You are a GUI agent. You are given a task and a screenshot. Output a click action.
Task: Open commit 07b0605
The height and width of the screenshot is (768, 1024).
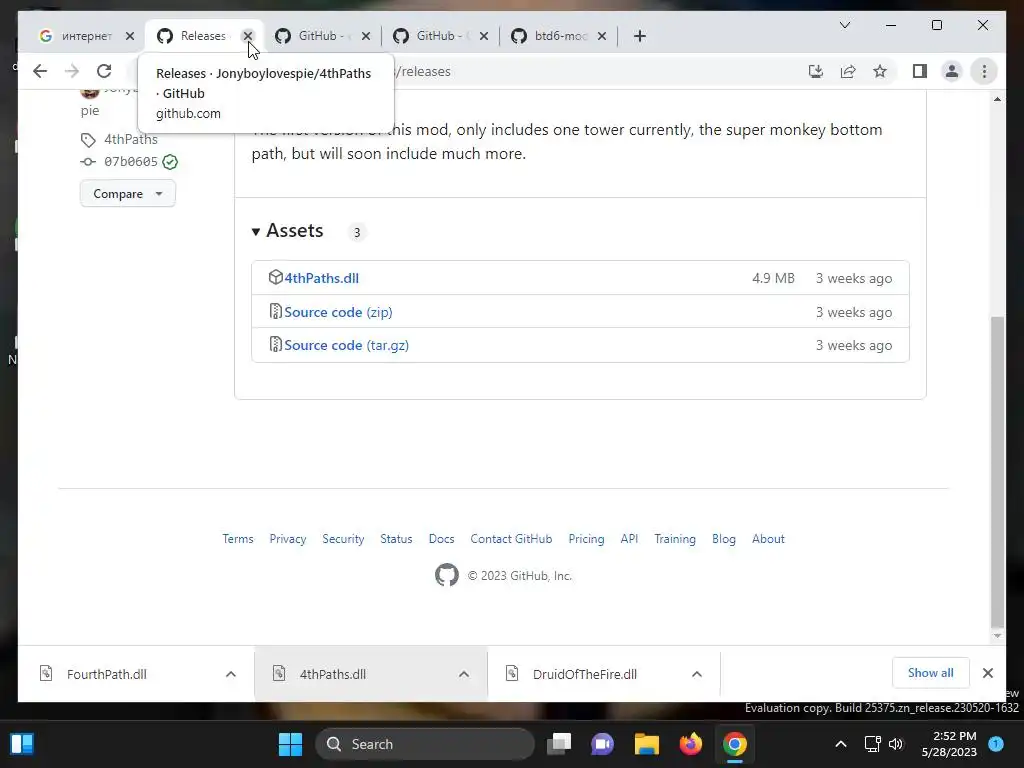[x=131, y=161]
